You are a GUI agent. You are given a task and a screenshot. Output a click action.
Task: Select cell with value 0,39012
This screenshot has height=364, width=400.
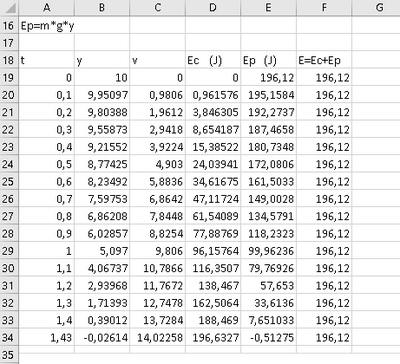(x=102, y=320)
